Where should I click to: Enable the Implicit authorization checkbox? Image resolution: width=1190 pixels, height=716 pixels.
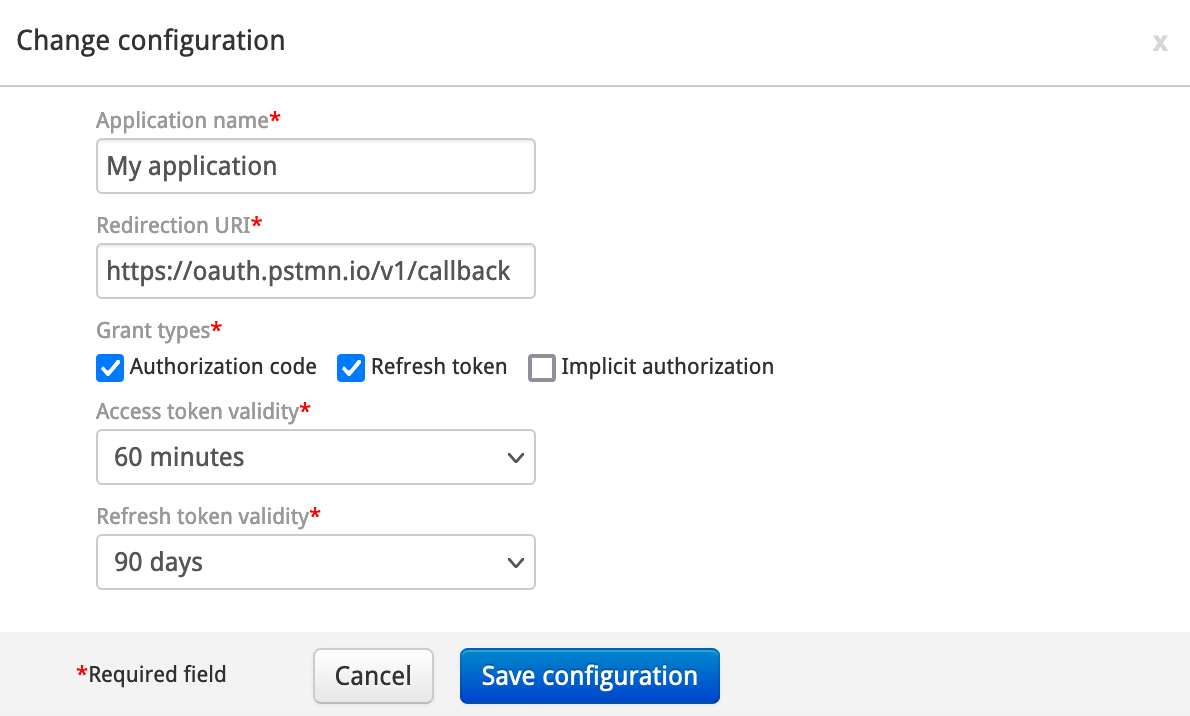542,368
